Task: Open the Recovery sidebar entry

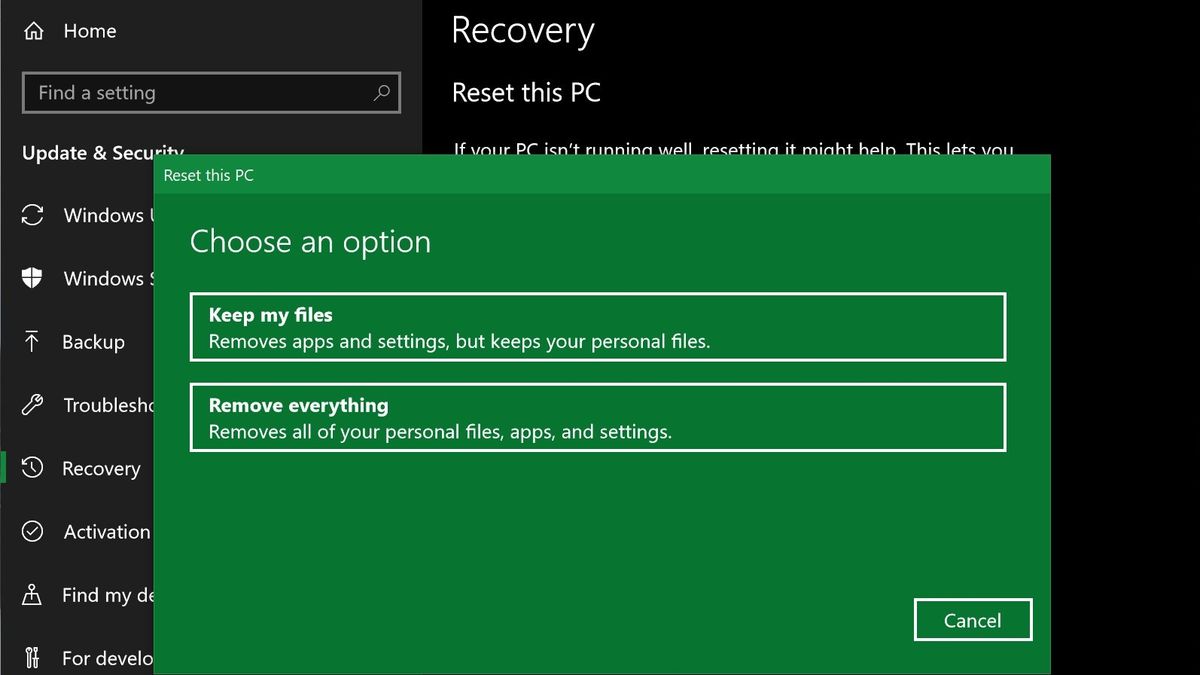Action: coord(102,468)
